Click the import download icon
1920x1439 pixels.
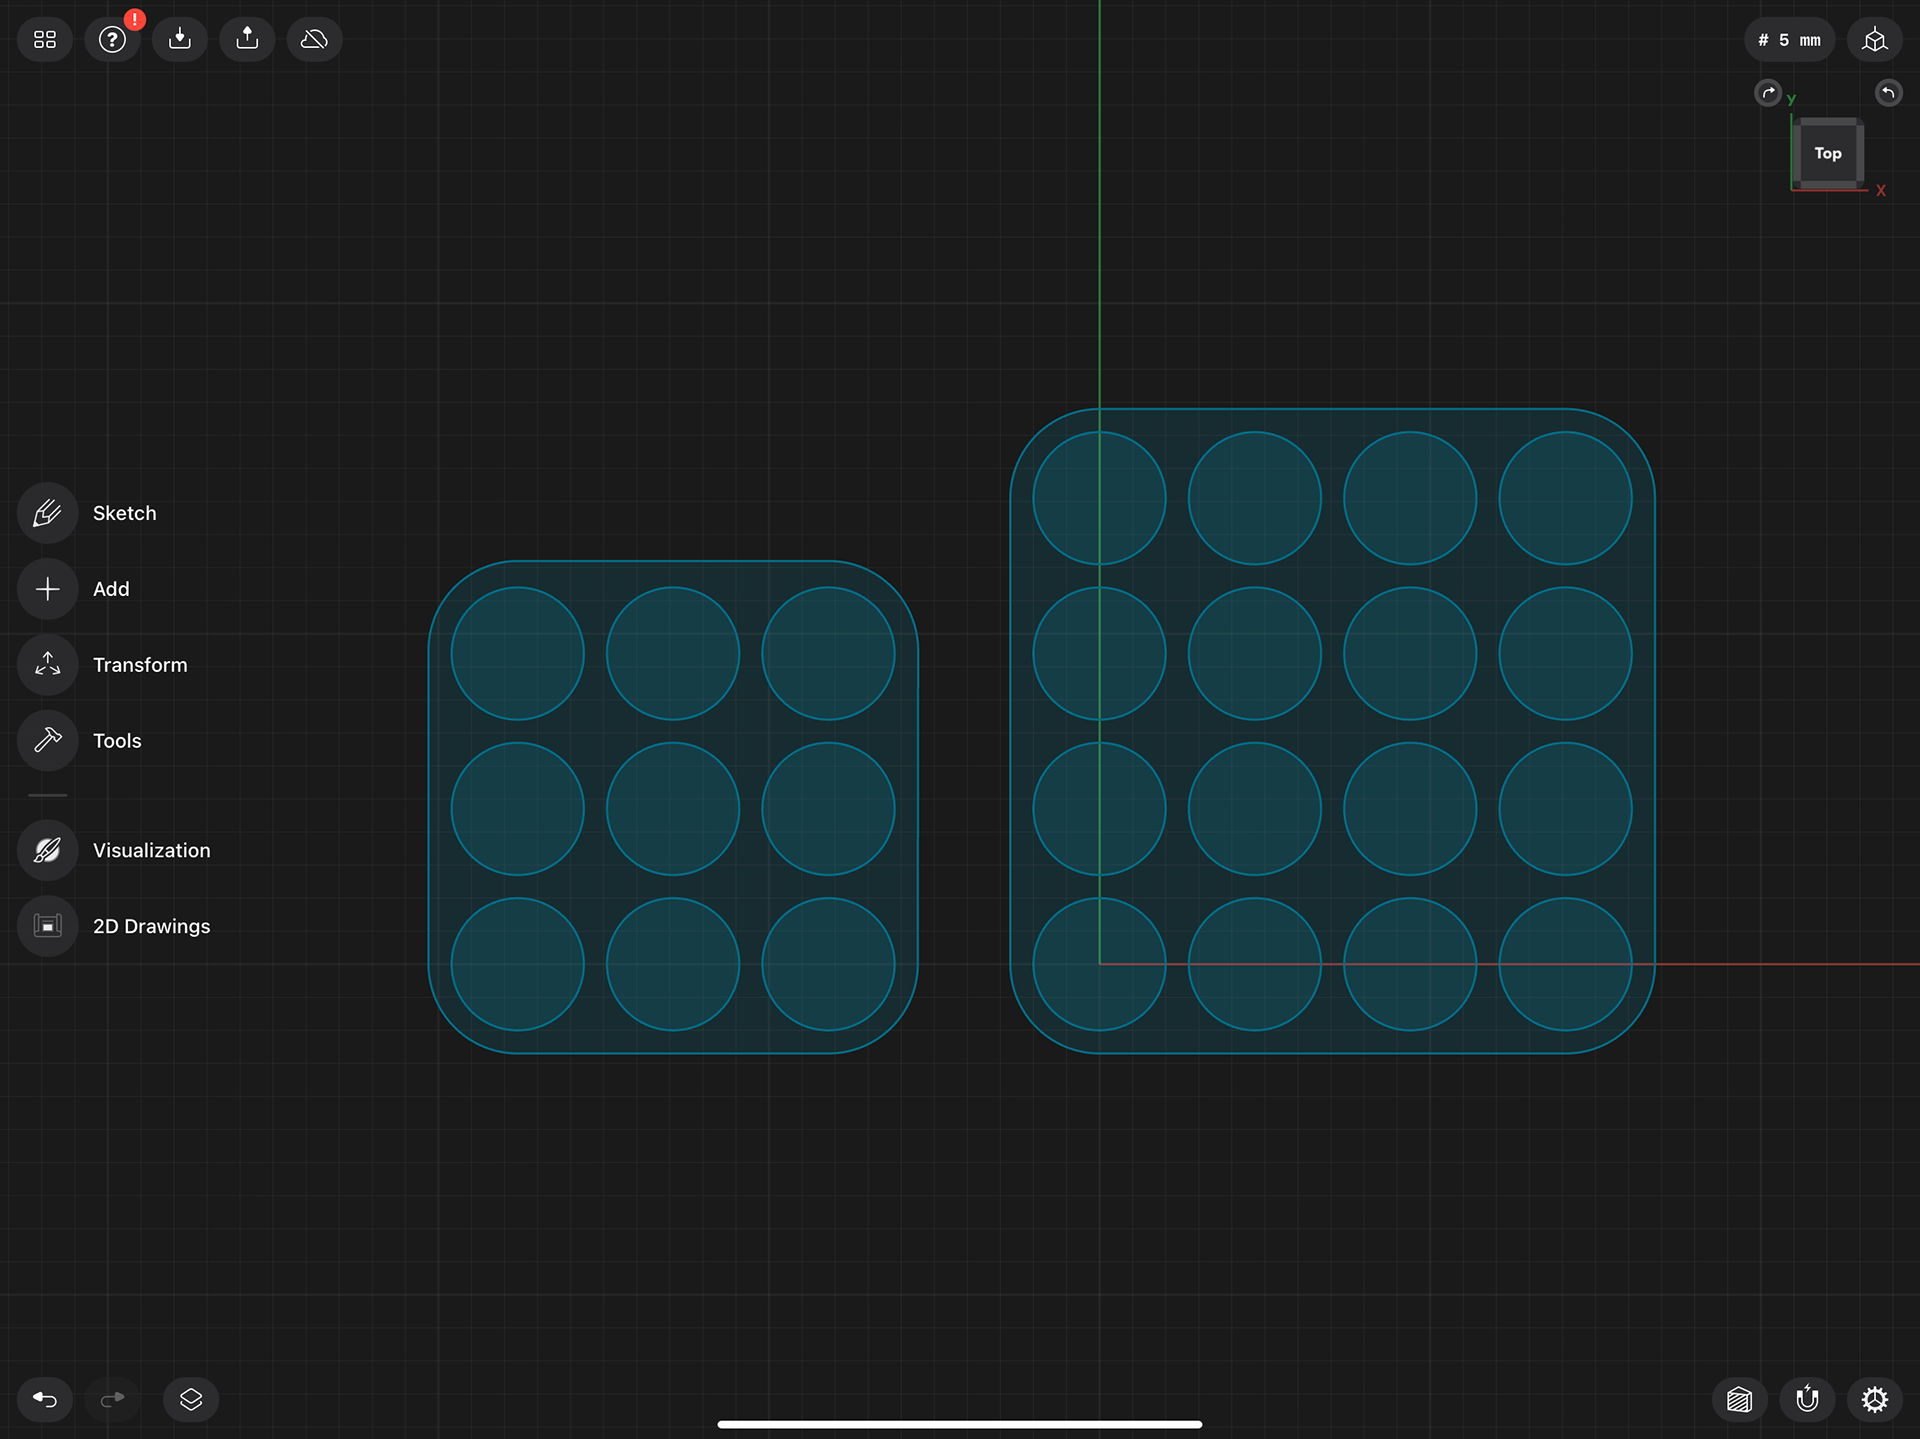pyautogui.click(x=180, y=40)
